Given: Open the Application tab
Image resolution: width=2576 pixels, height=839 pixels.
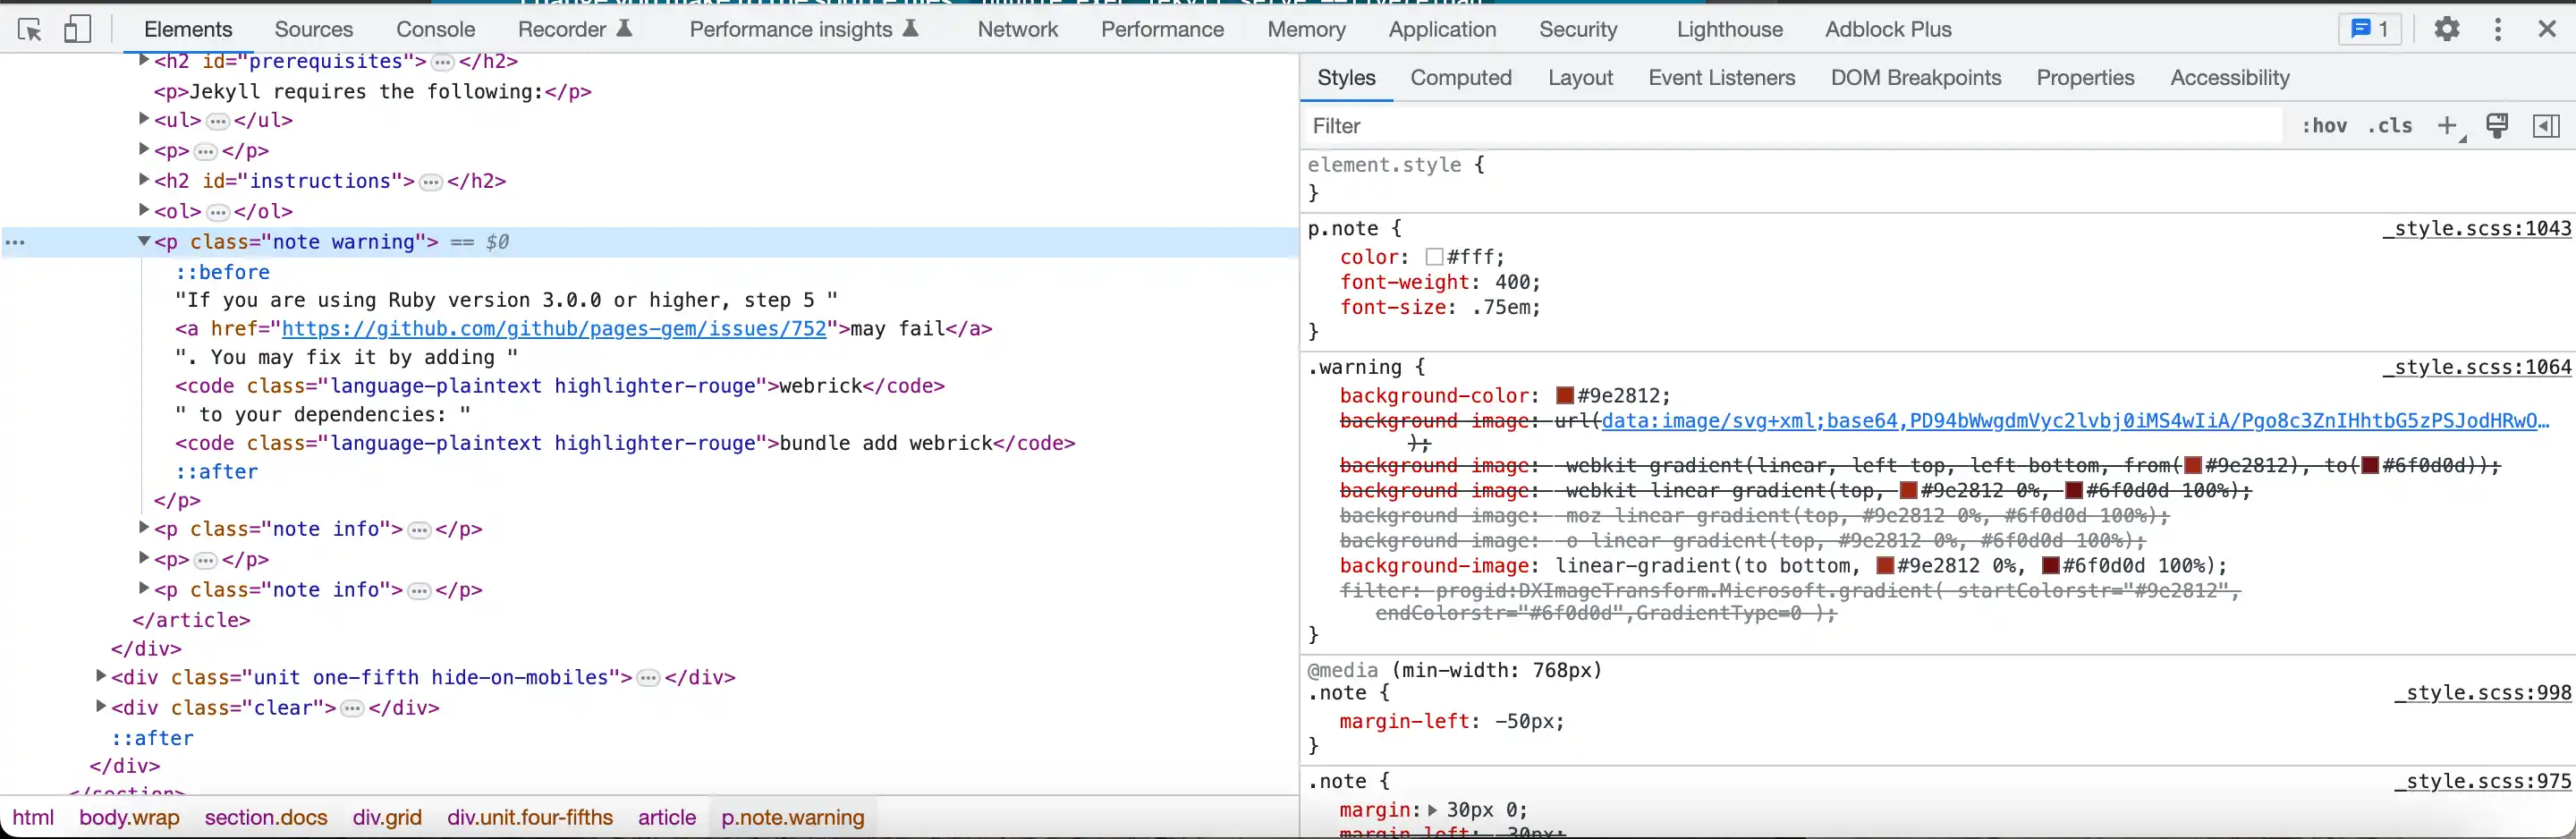Looking at the screenshot, I should [x=1442, y=29].
